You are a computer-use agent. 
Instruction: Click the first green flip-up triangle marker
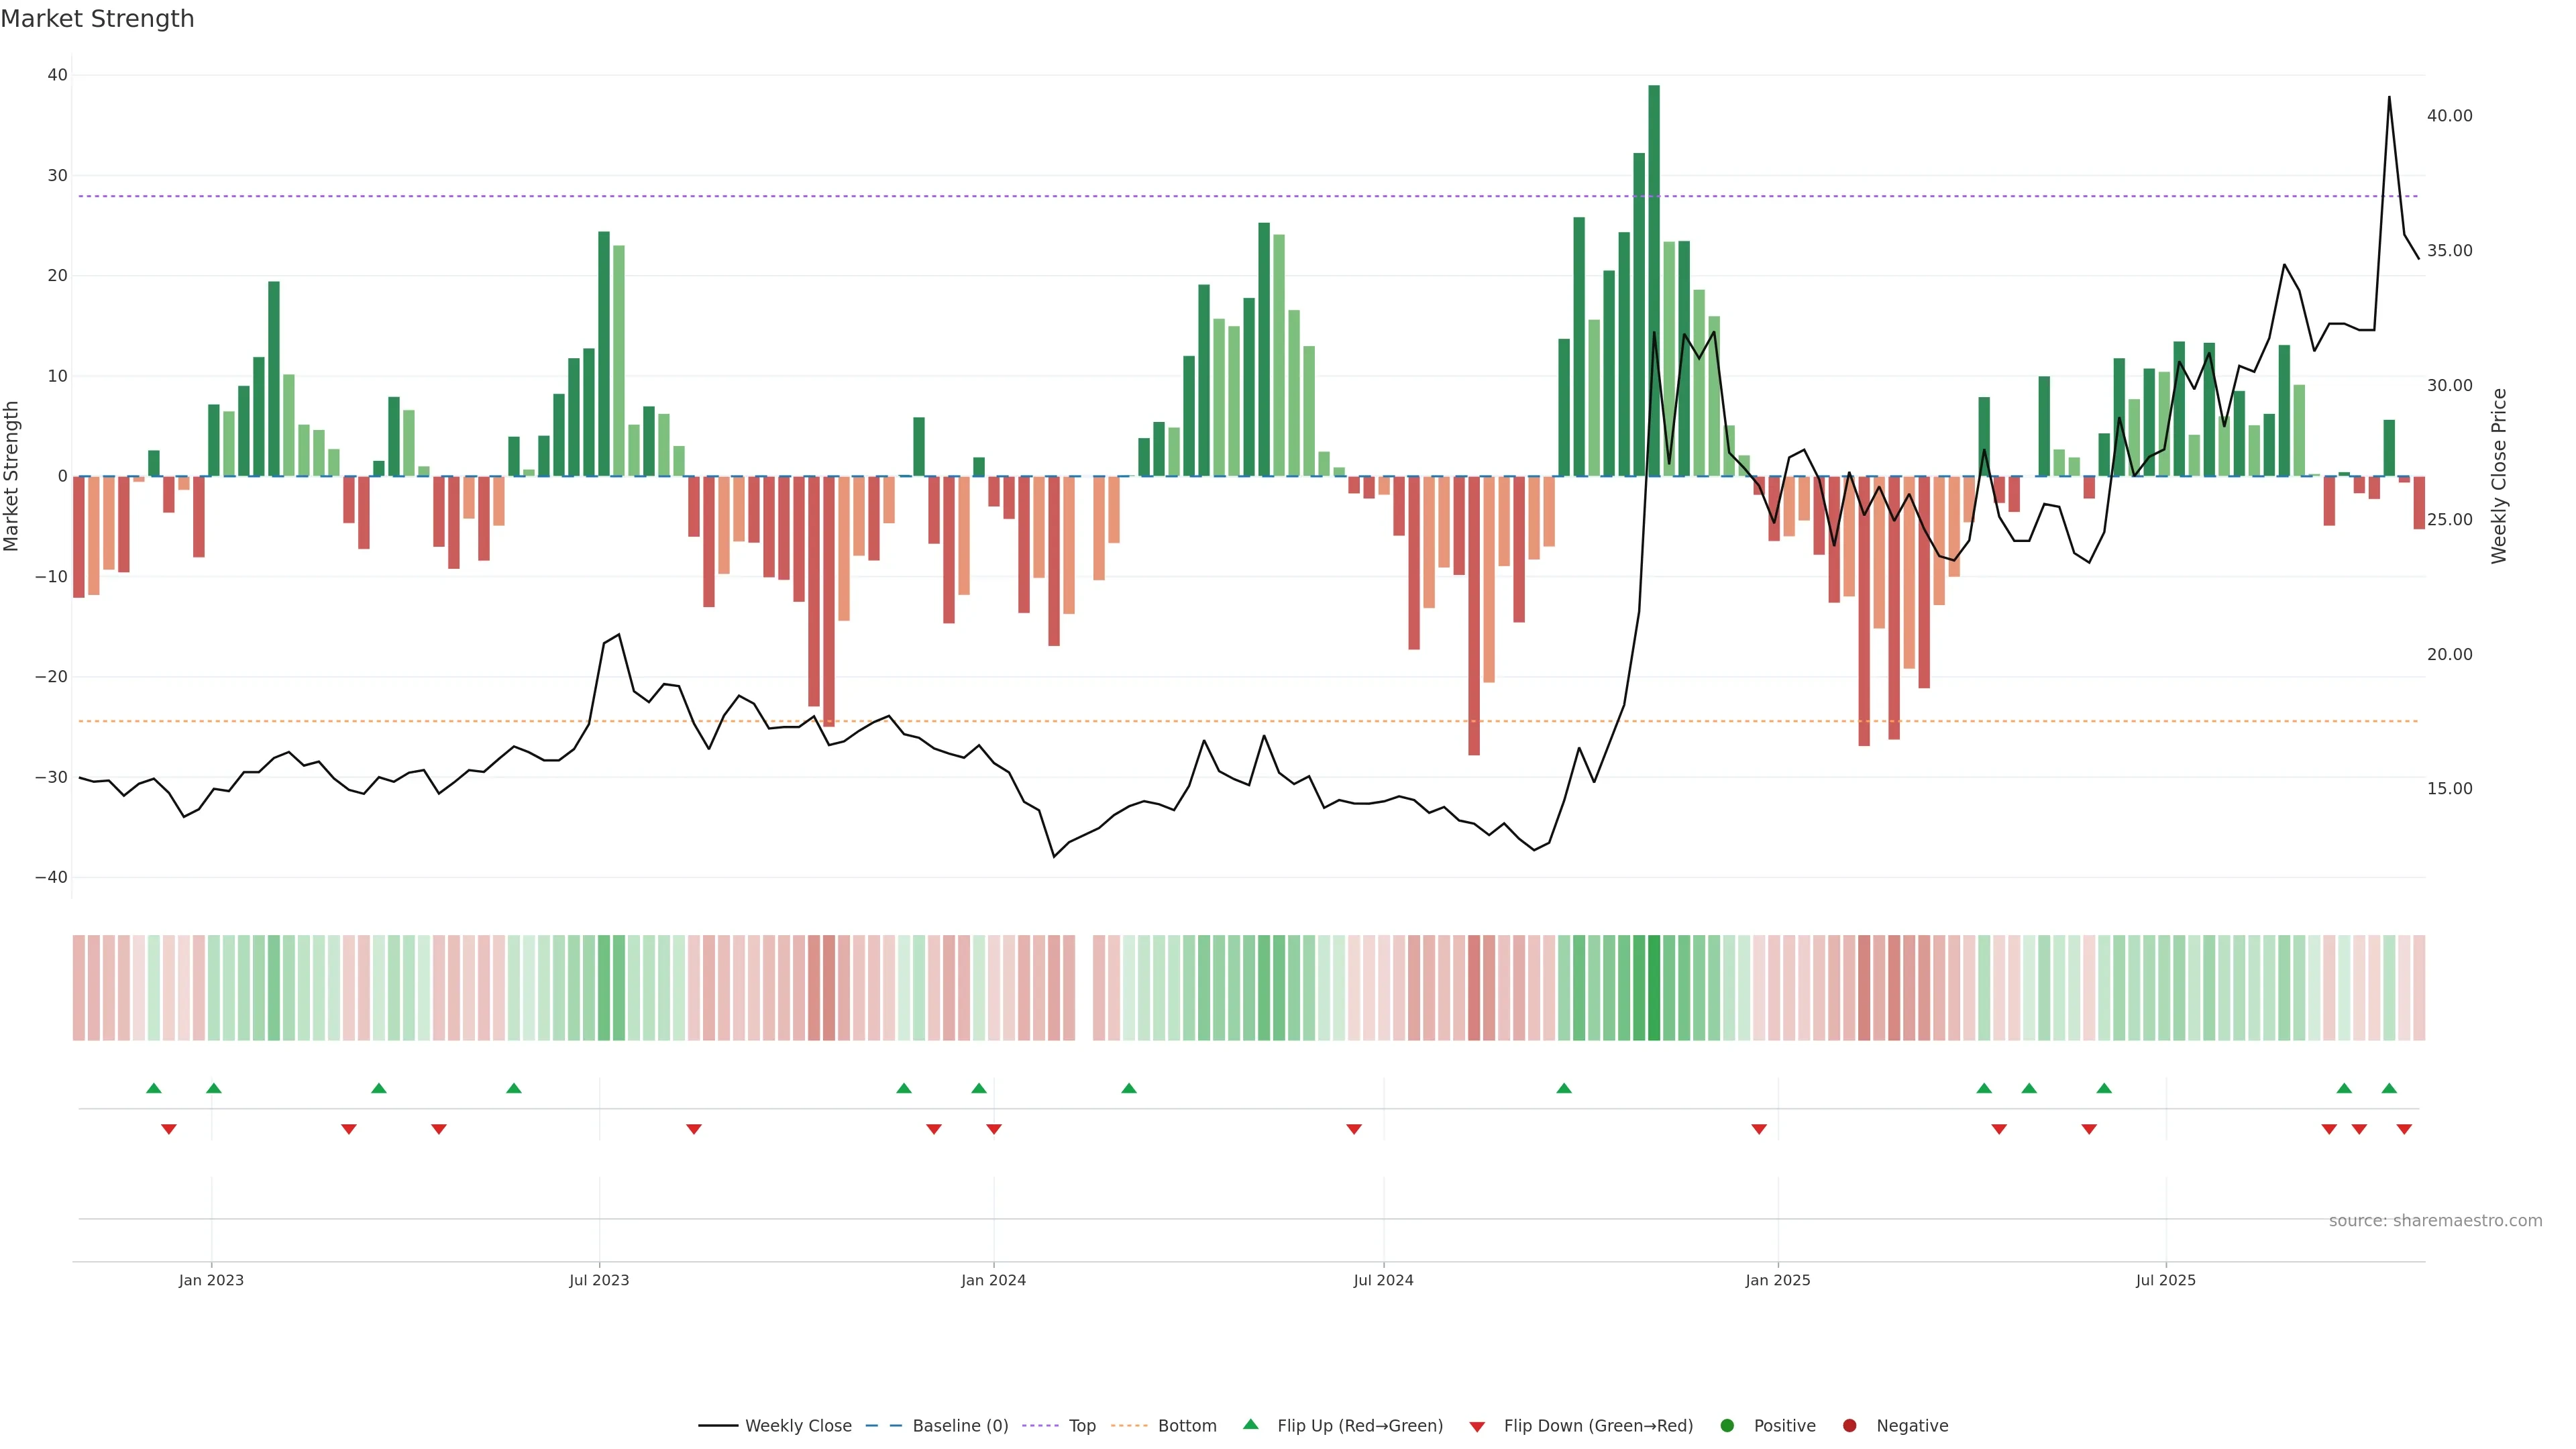pyautogui.click(x=154, y=1088)
